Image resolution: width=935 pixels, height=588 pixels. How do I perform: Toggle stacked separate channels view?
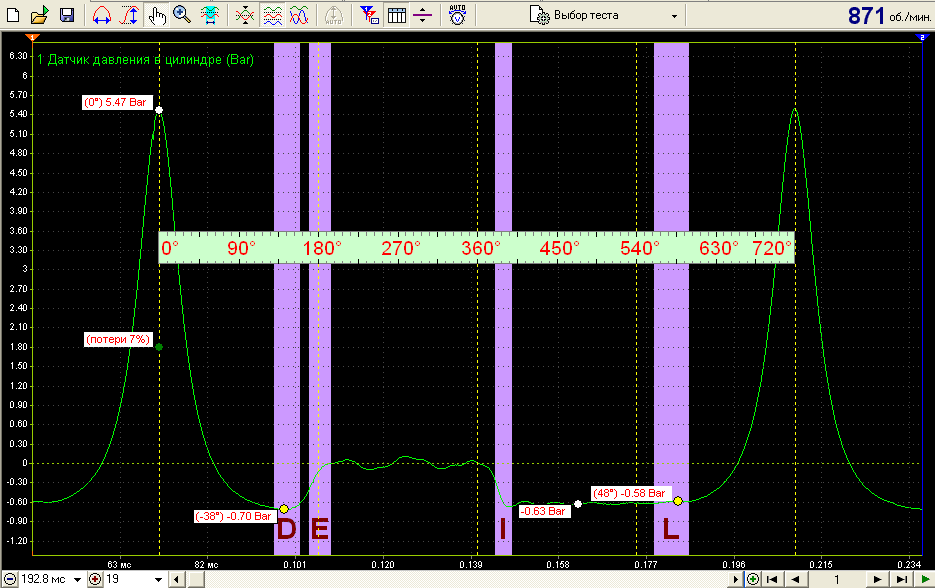[x=273, y=16]
